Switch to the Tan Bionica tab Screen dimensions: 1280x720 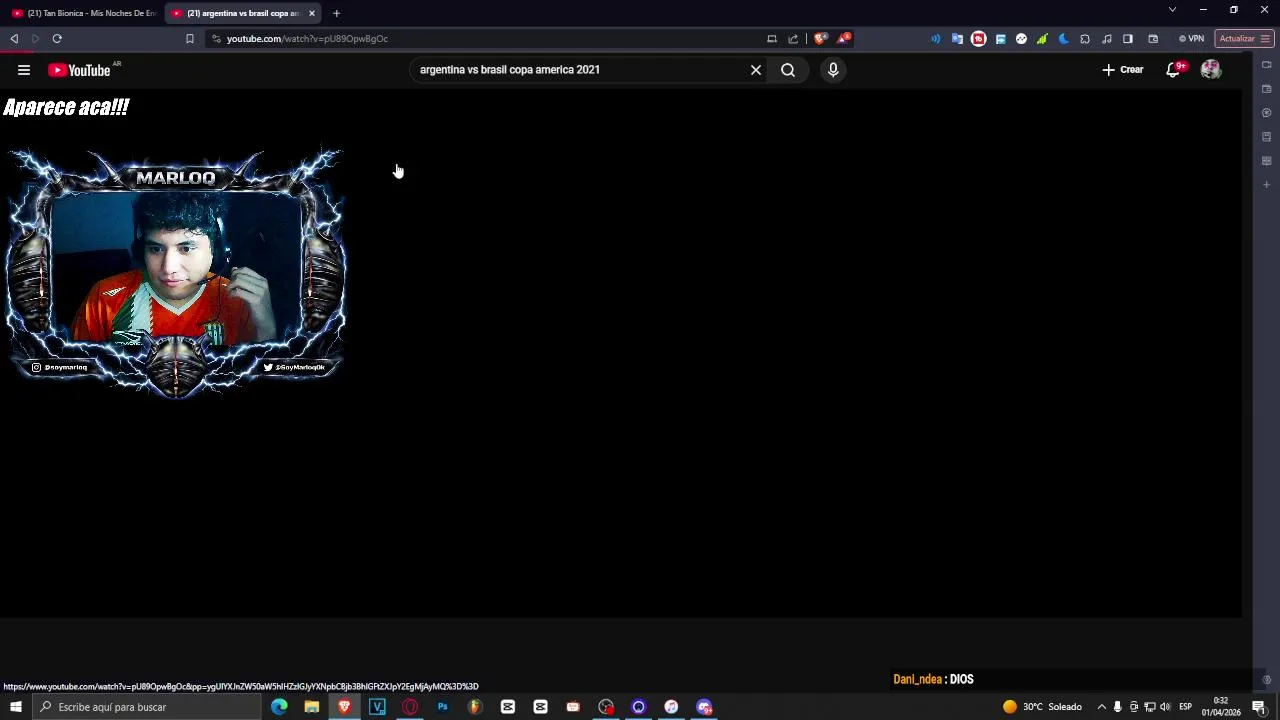coord(84,13)
